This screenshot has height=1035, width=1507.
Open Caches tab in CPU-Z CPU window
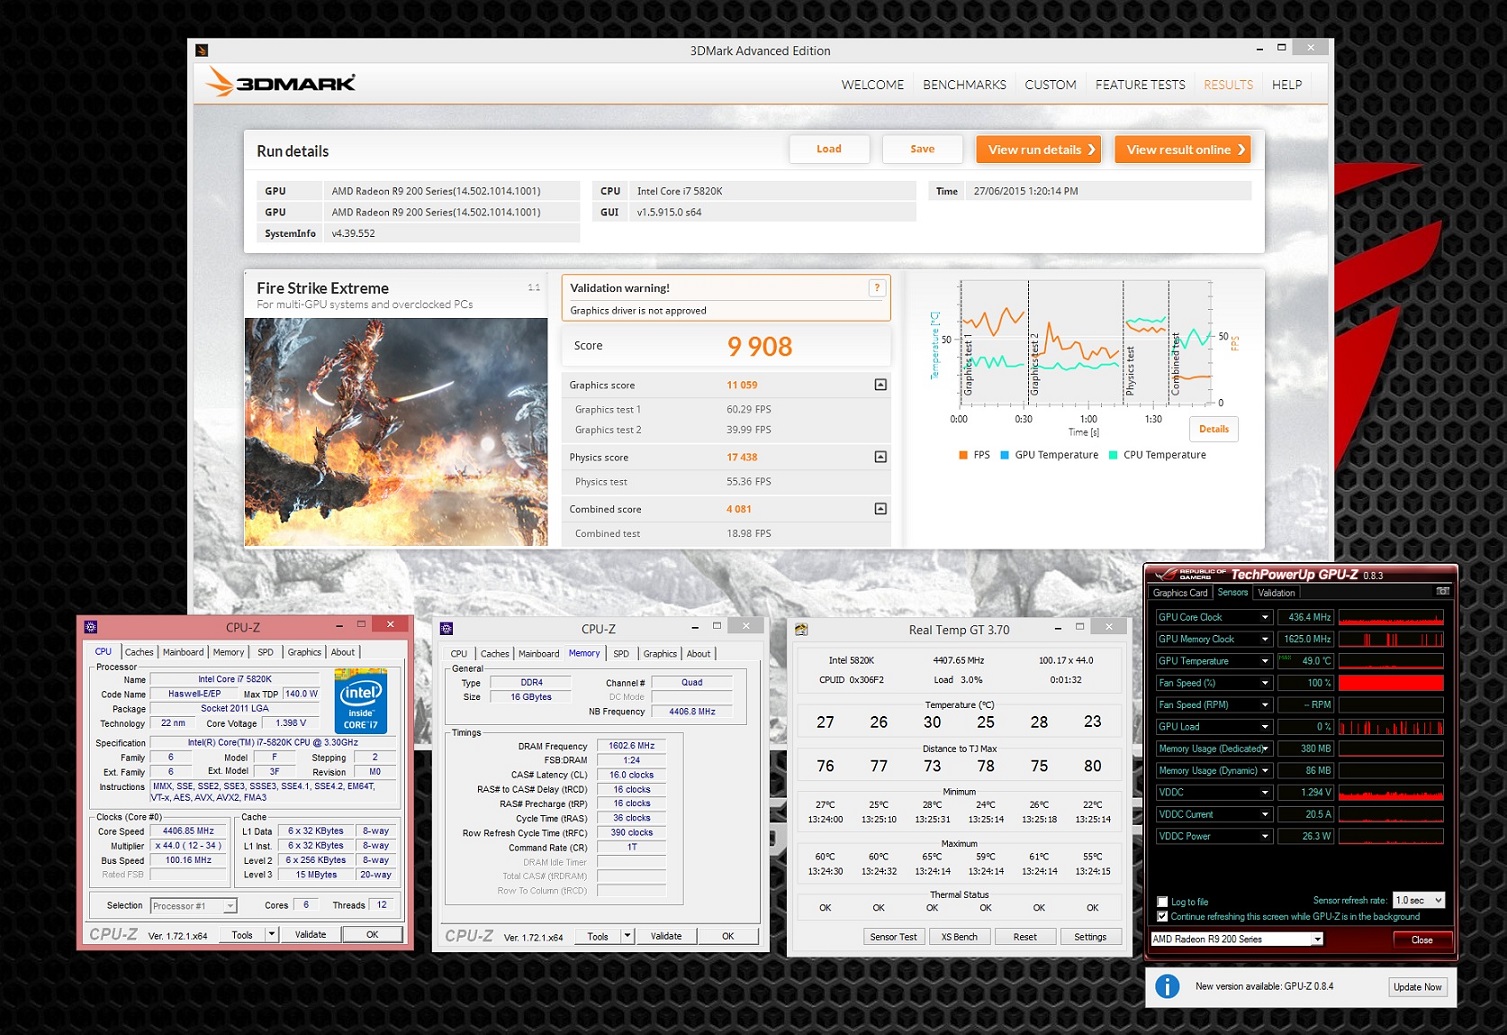click(139, 652)
